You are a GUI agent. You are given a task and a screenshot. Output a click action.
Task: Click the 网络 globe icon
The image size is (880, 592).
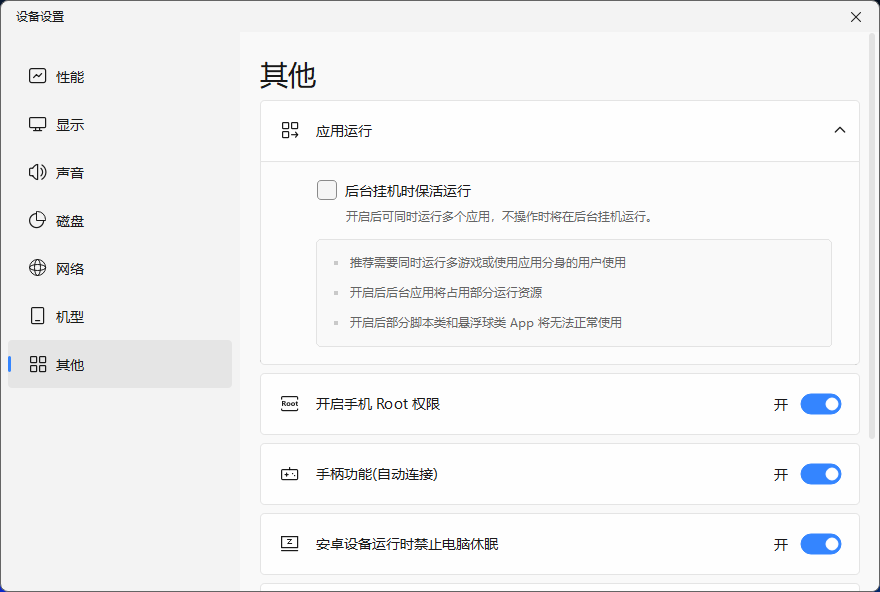[x=38, y=268]
